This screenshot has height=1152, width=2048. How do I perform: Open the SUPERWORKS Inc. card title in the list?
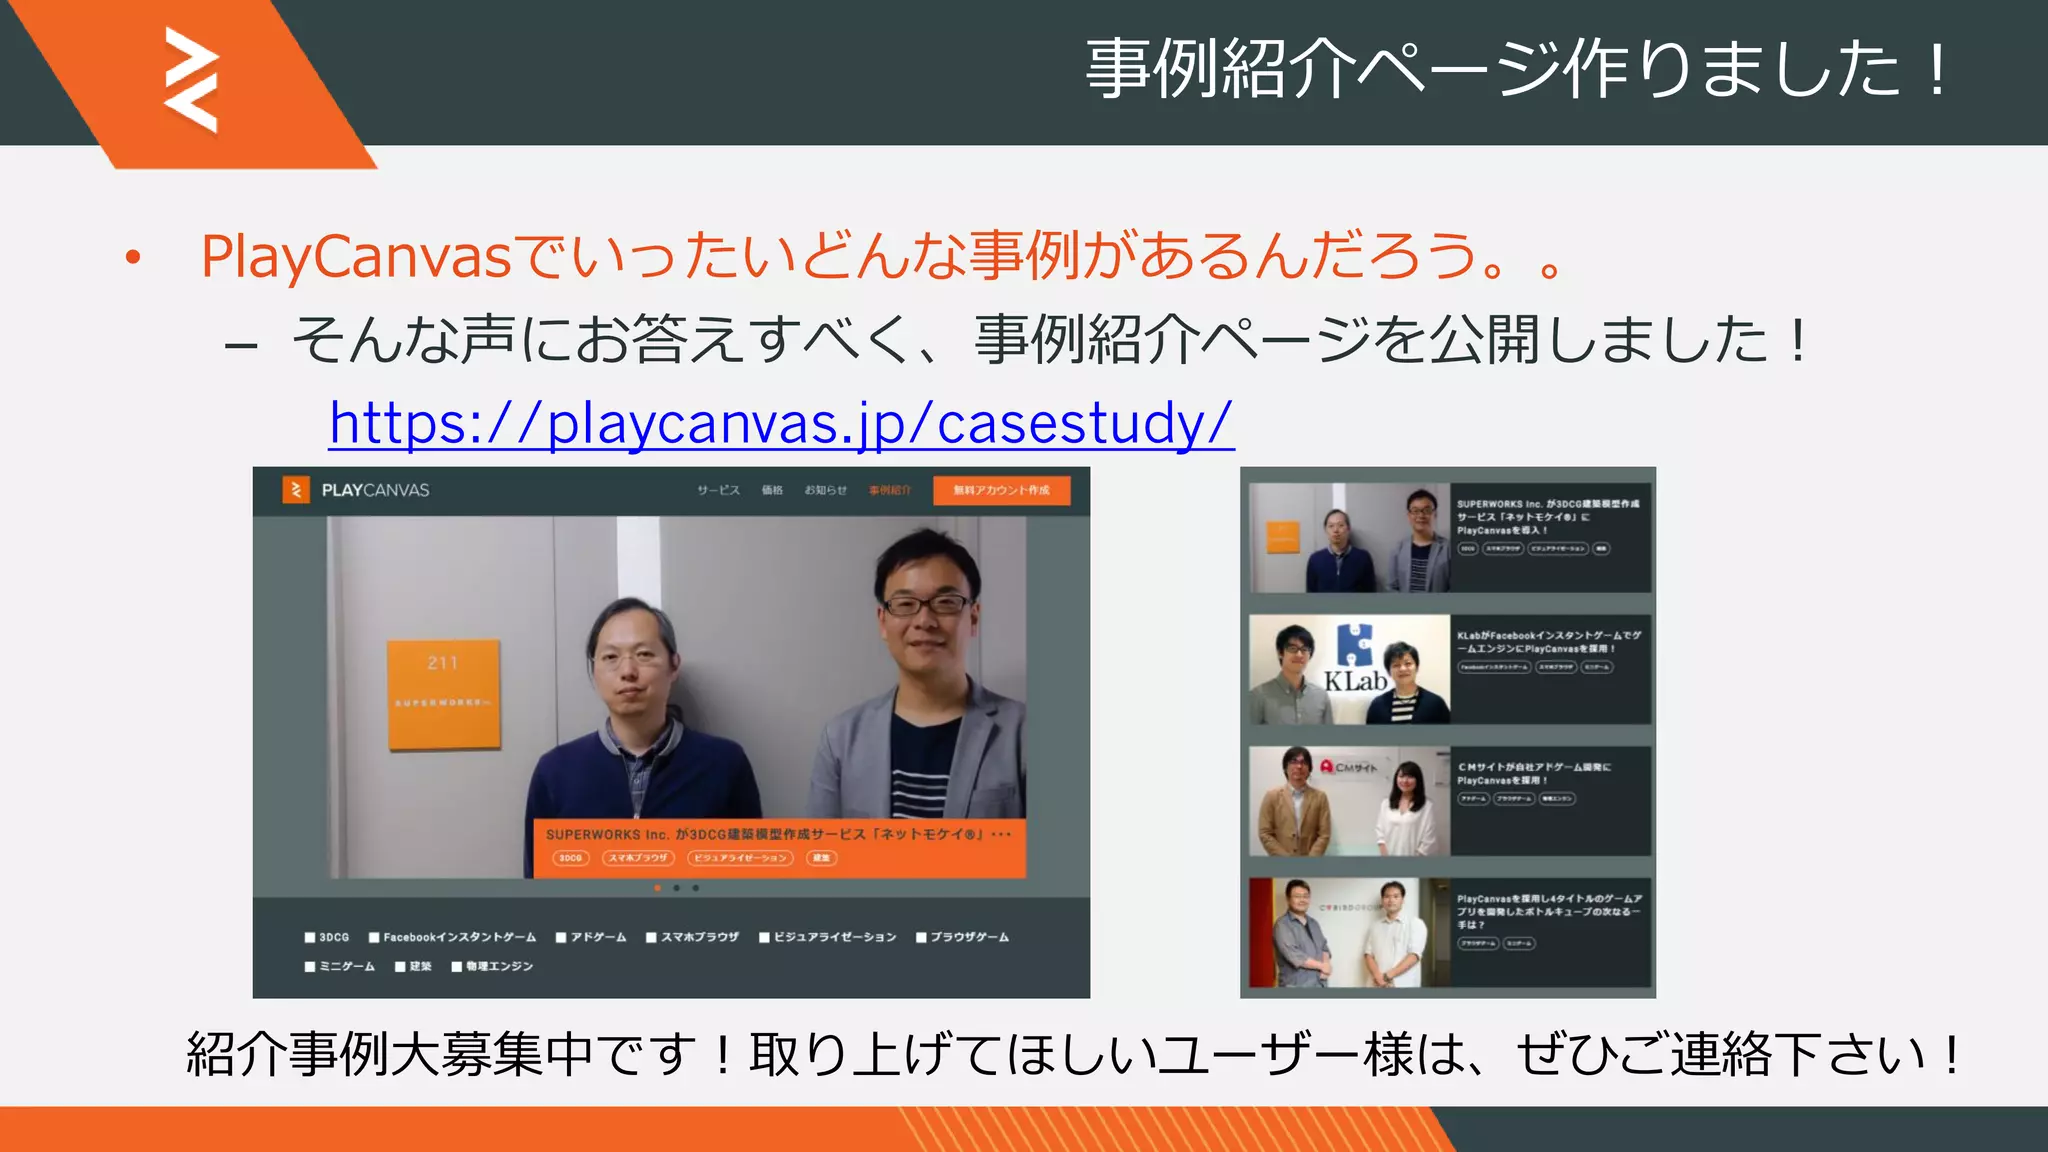click(1548, 517)
